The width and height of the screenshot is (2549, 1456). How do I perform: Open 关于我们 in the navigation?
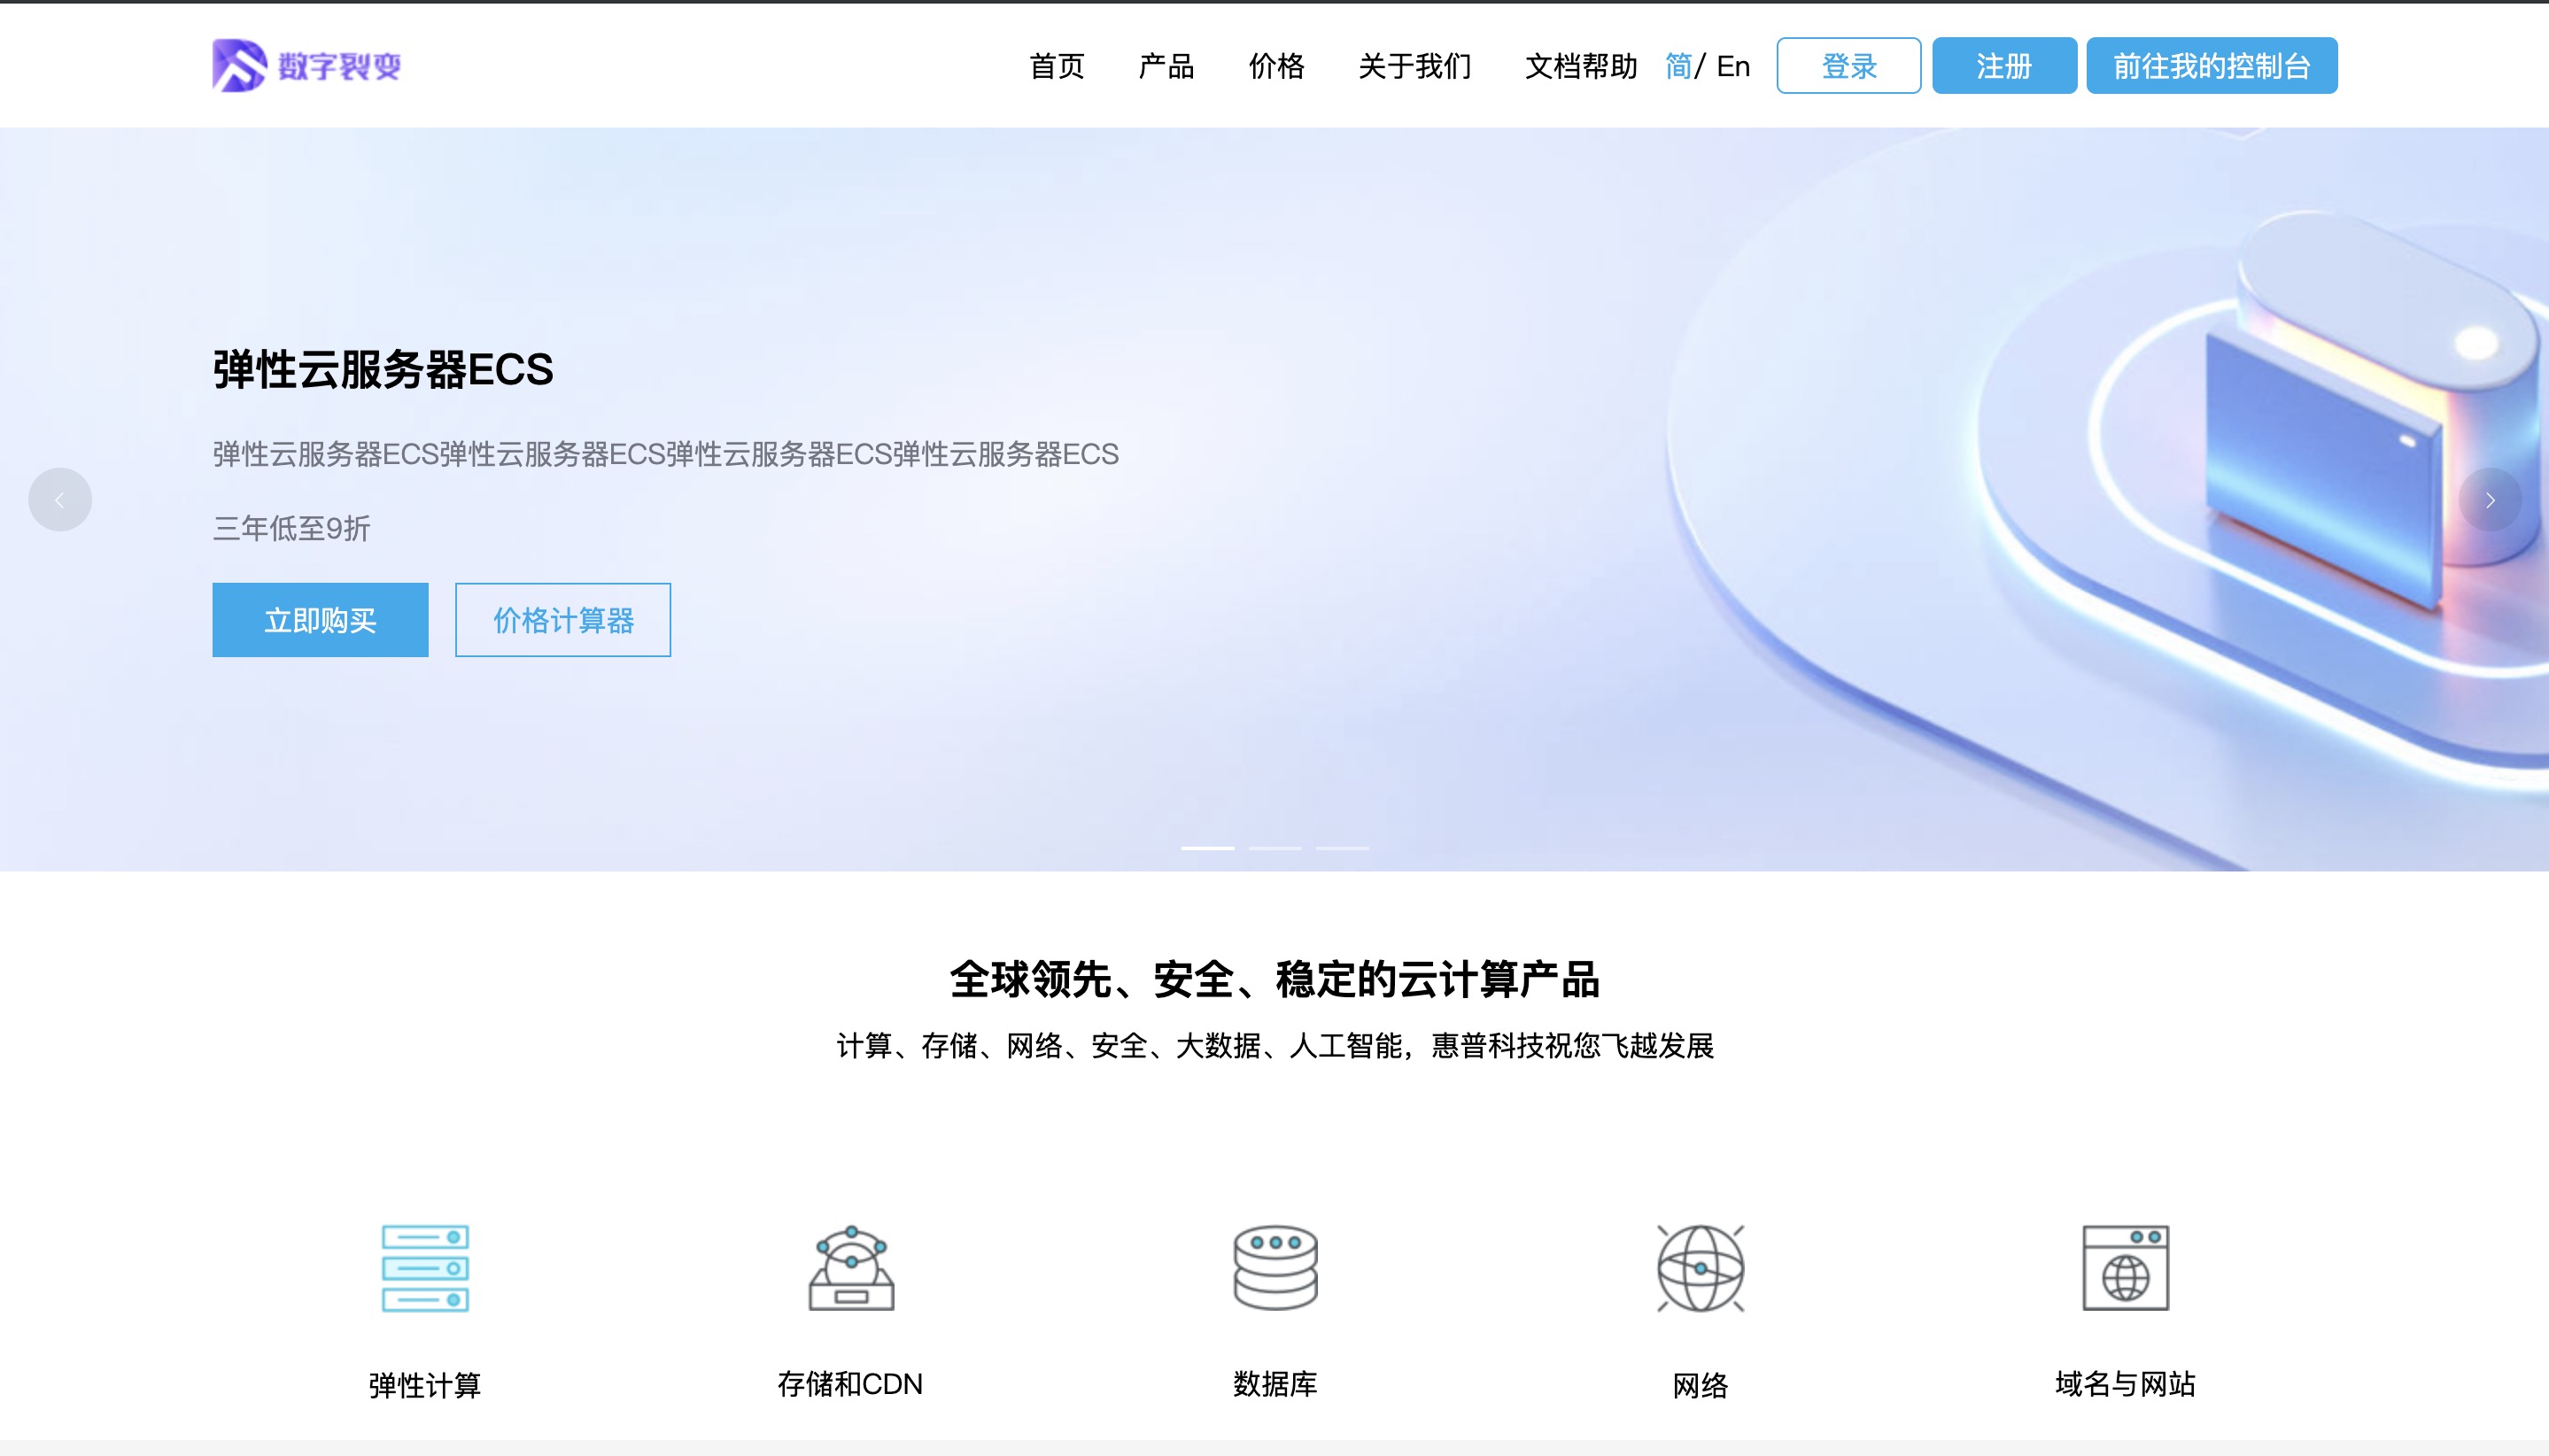(x=1414, y=66)
